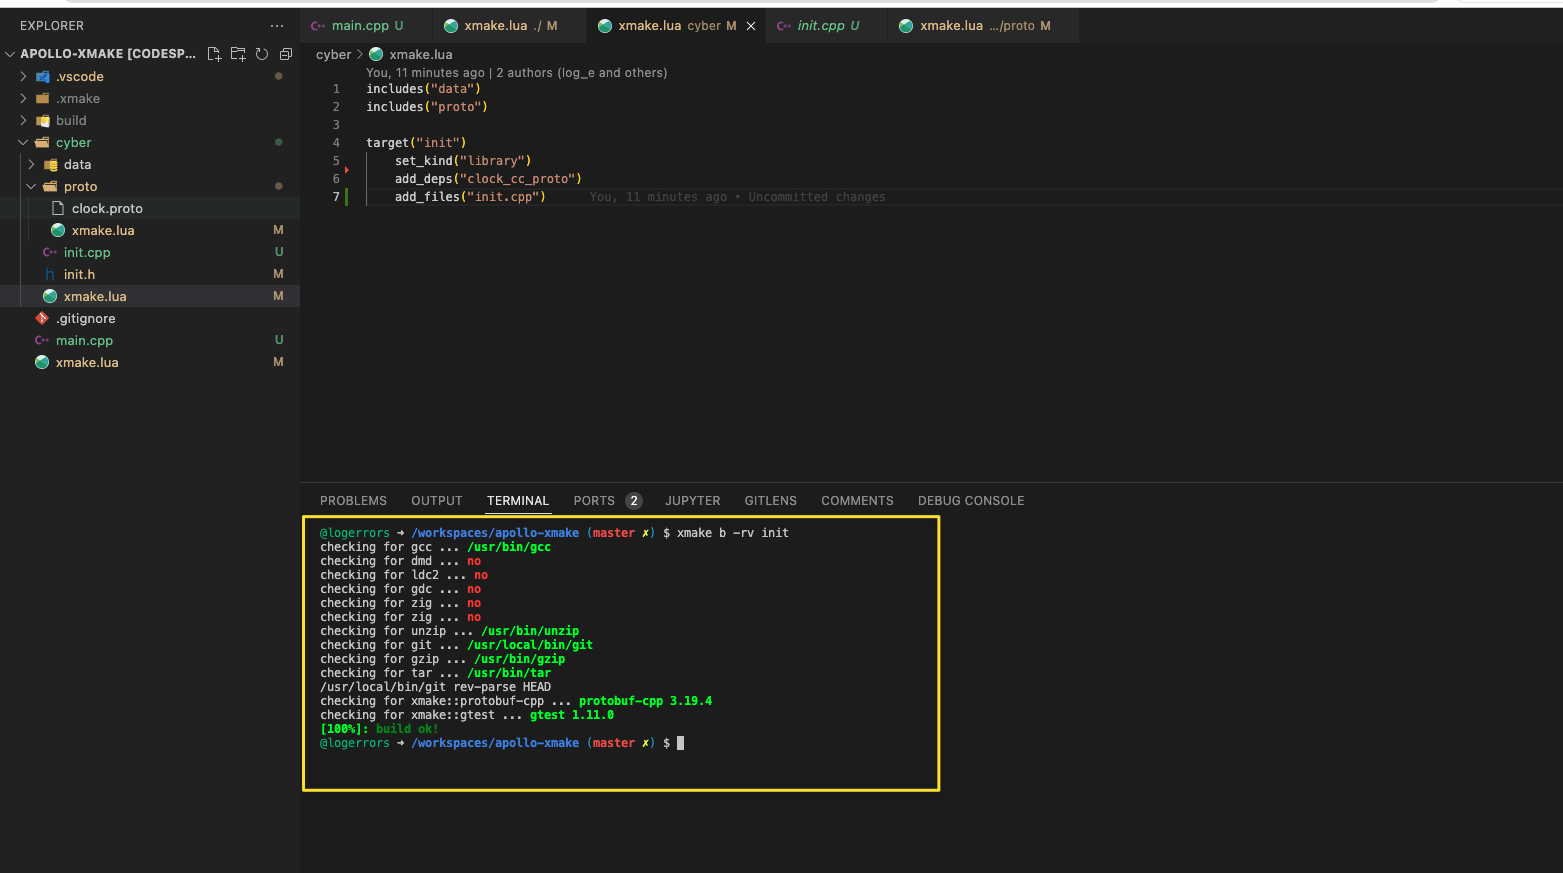Open main.cpp in the file tree
The image size is (1563, 873).
[x=150, y=340]
